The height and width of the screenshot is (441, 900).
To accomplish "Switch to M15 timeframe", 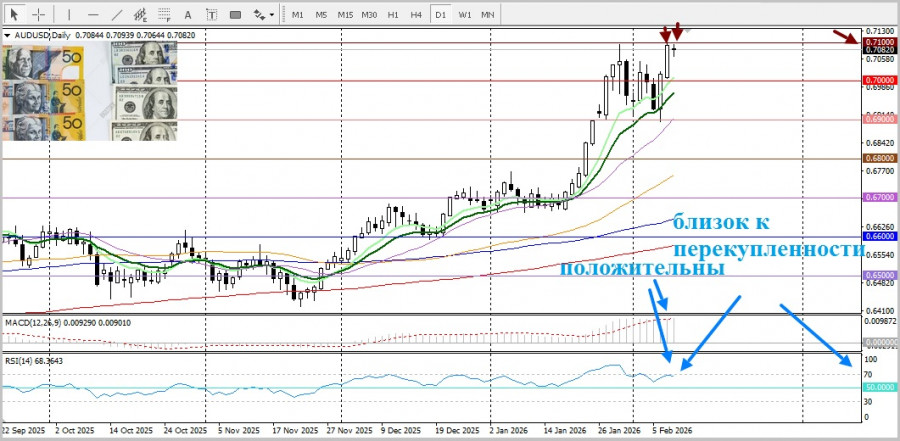I will point(345,14).
